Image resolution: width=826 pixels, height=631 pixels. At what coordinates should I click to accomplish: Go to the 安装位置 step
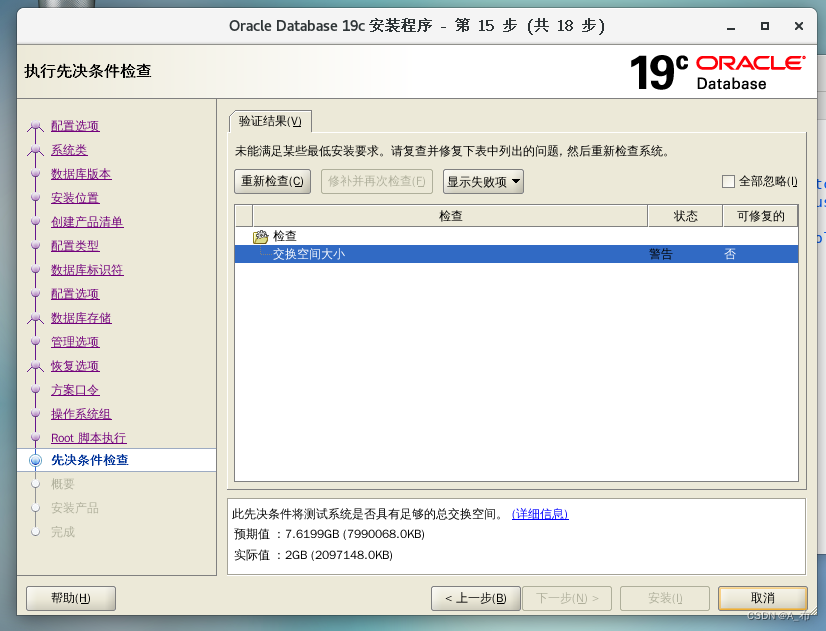[x=75, y=198]
